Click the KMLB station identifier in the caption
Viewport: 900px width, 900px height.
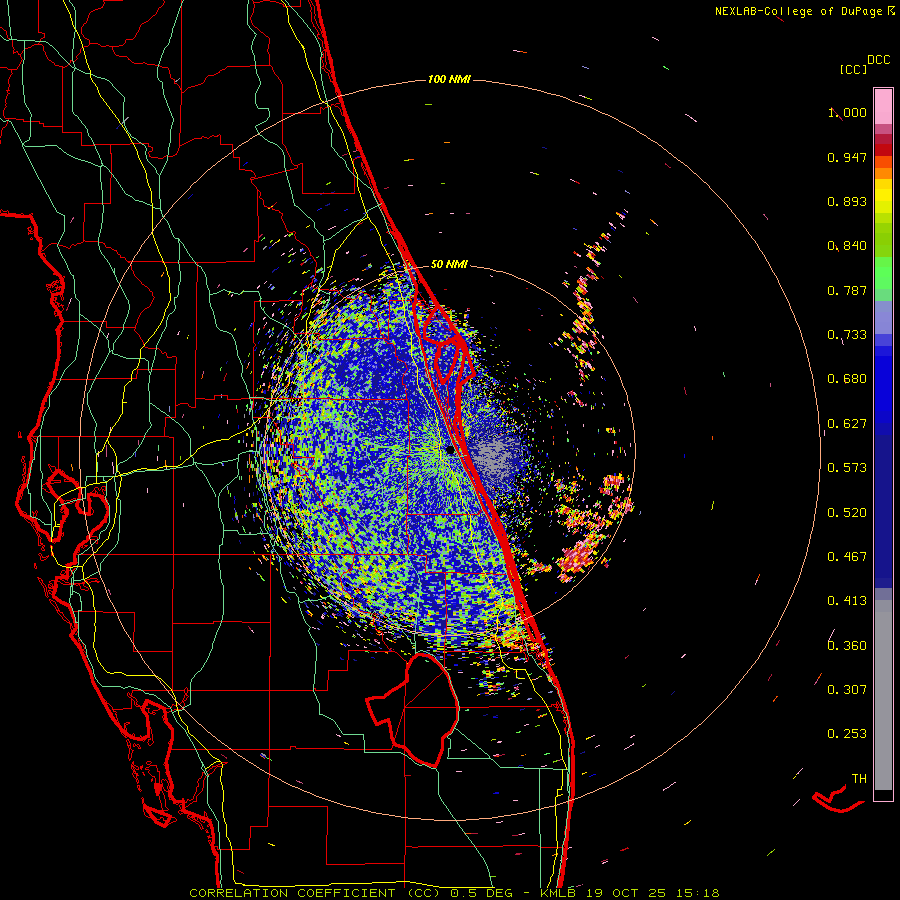(x=557, y=893)
